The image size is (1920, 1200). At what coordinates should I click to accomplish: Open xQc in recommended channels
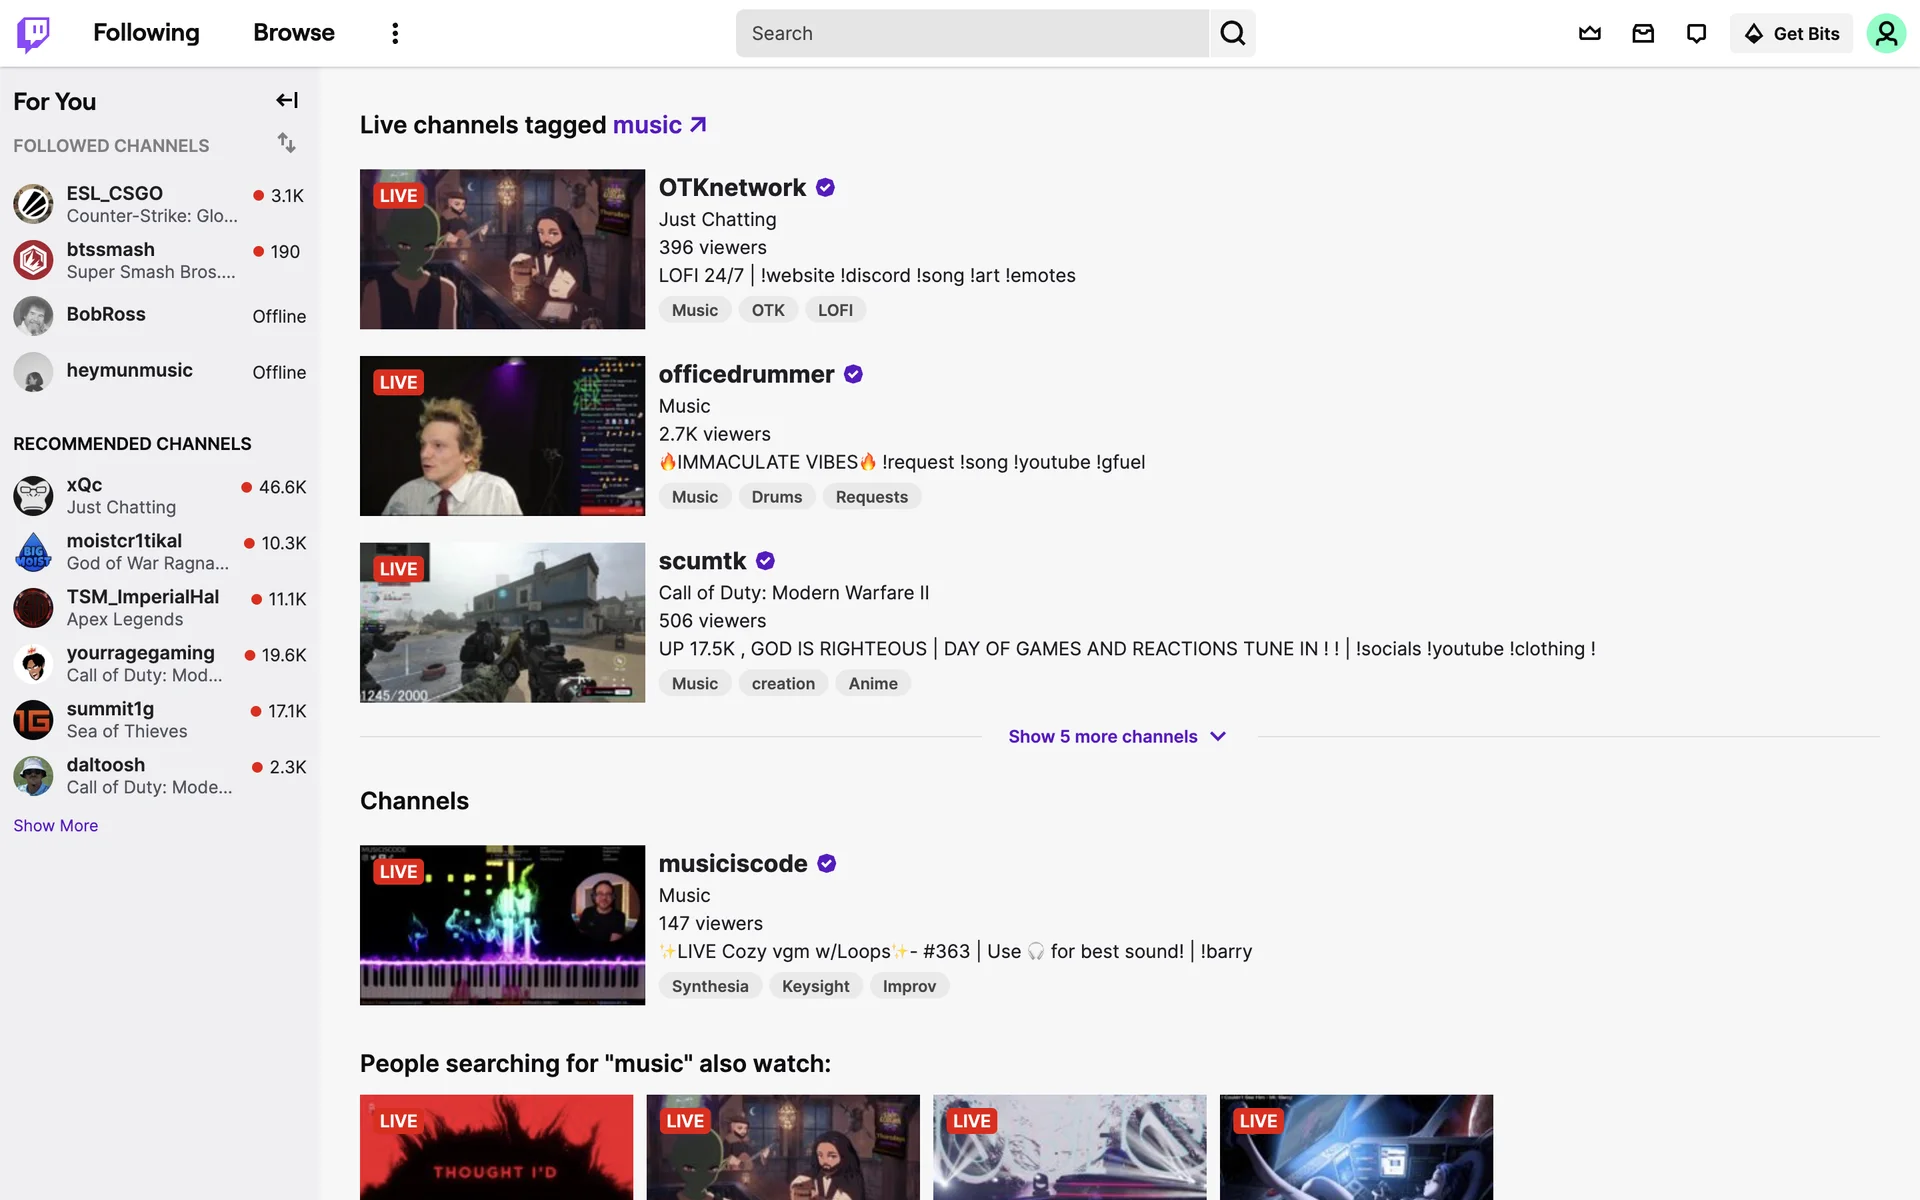[x=84, y=485]
